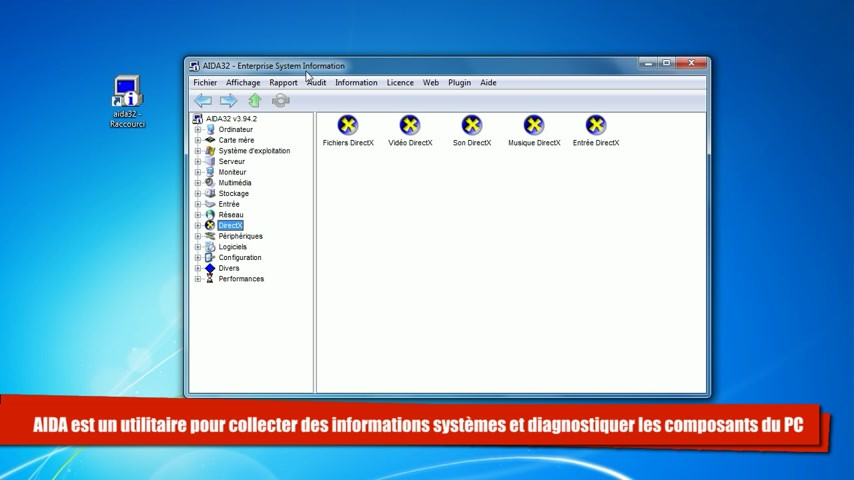Image resolution: width=854 pixels, height=480 pixels.
Task: Expand the Réseau tree node
Action: (198, 215)
